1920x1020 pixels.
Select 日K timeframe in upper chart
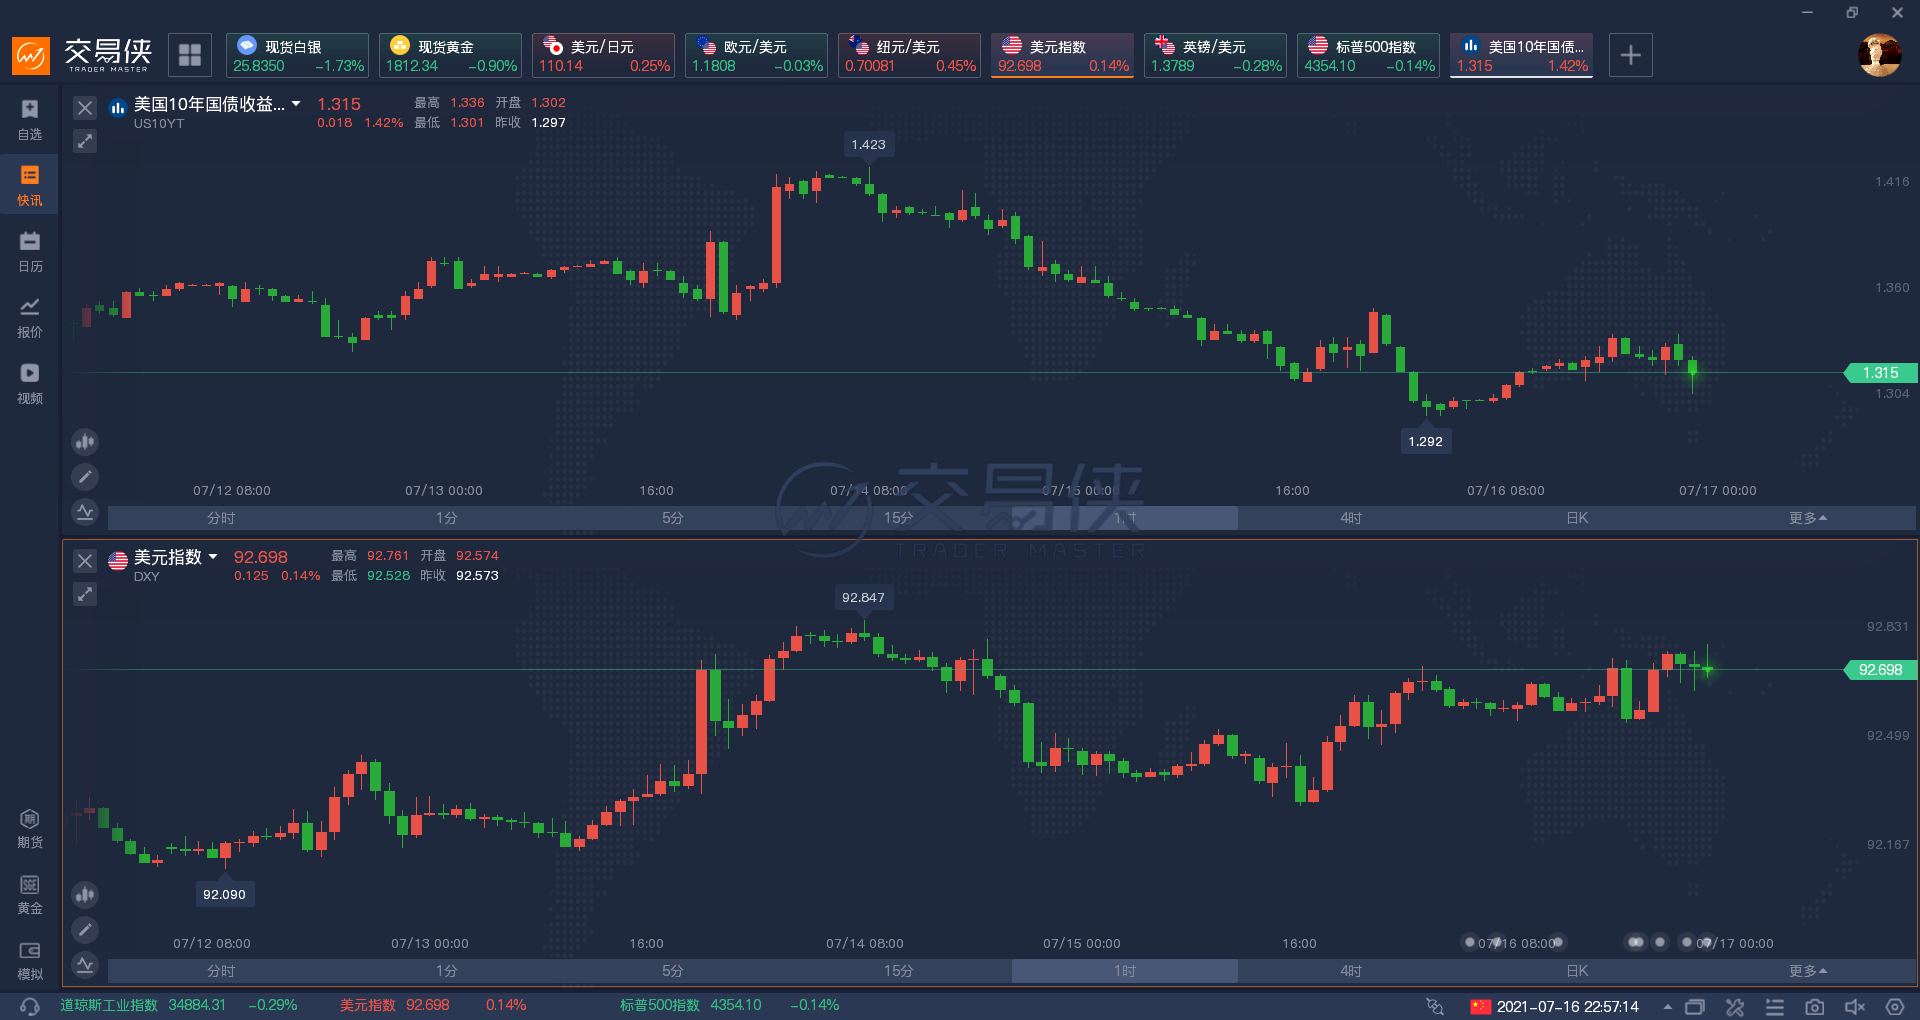1577,518
